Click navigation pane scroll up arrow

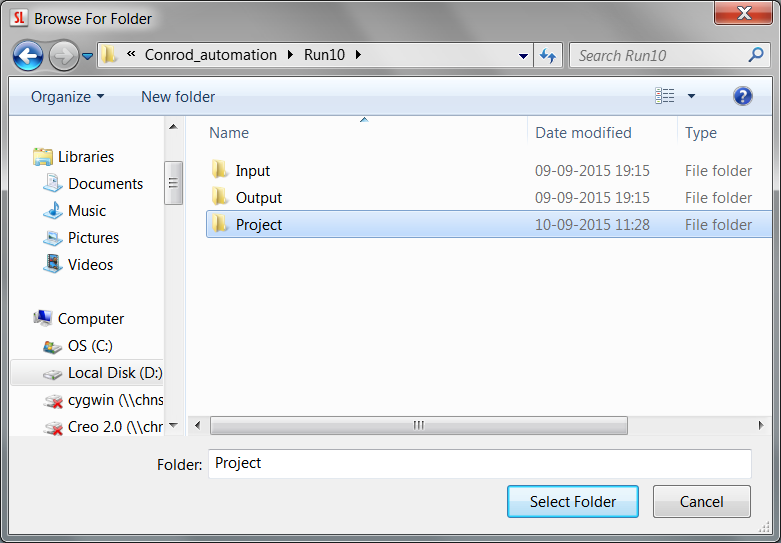173,127
